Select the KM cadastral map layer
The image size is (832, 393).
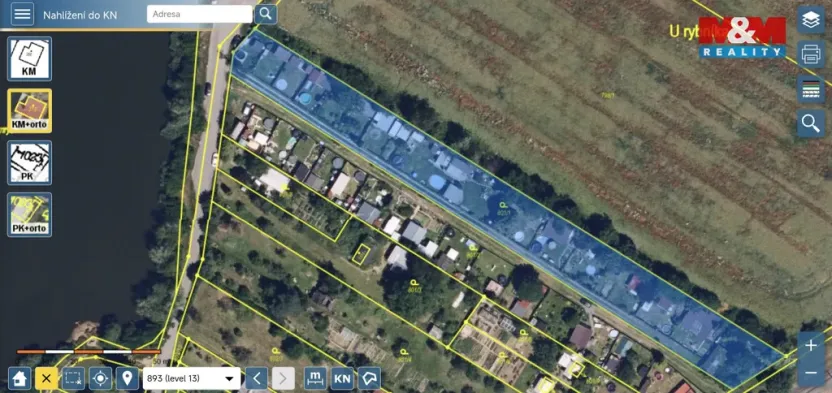pos(29,59)
